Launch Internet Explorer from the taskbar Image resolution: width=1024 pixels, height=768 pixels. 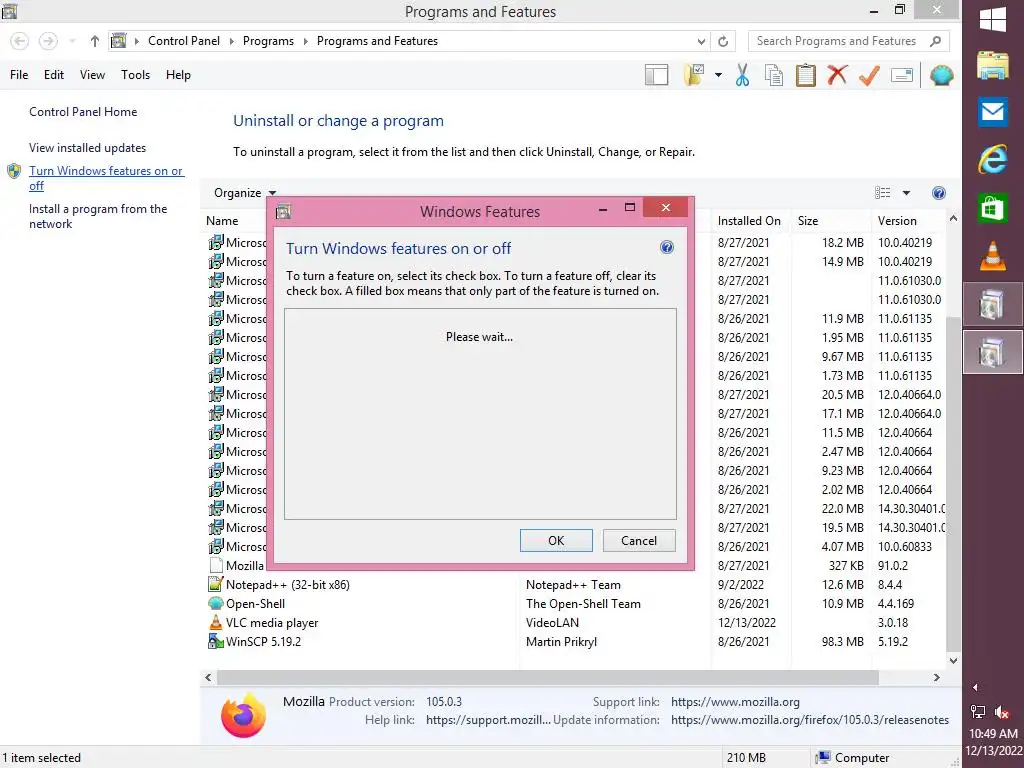[x=993, y=160]
